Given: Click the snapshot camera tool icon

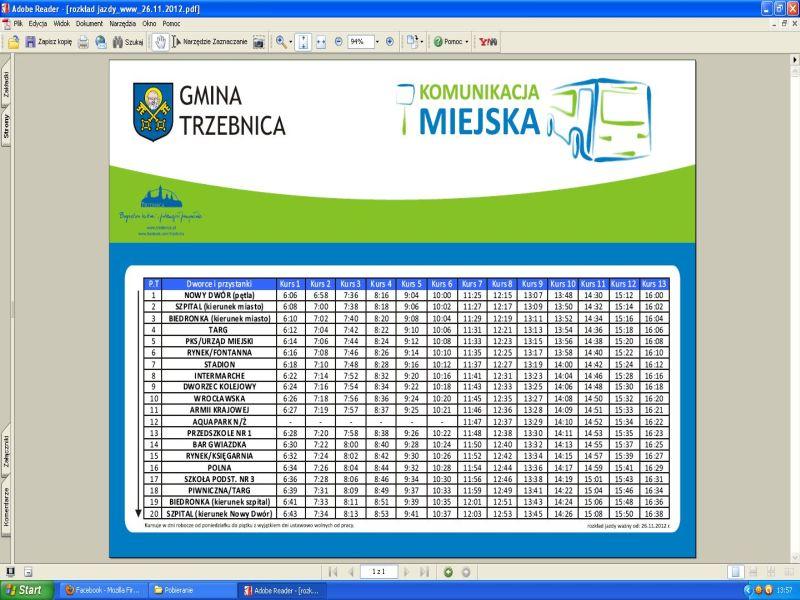Looking at the screenshot, I should point(258,42).
